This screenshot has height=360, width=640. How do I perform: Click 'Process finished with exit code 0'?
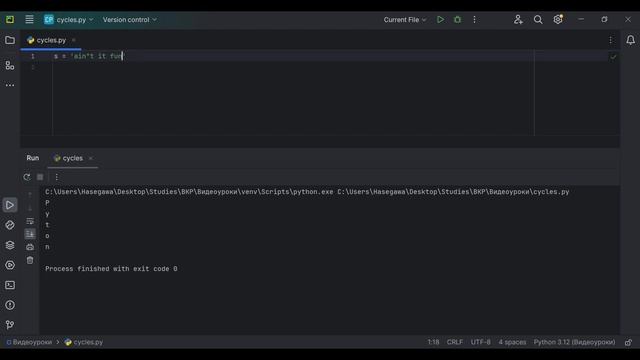(111, 269)
